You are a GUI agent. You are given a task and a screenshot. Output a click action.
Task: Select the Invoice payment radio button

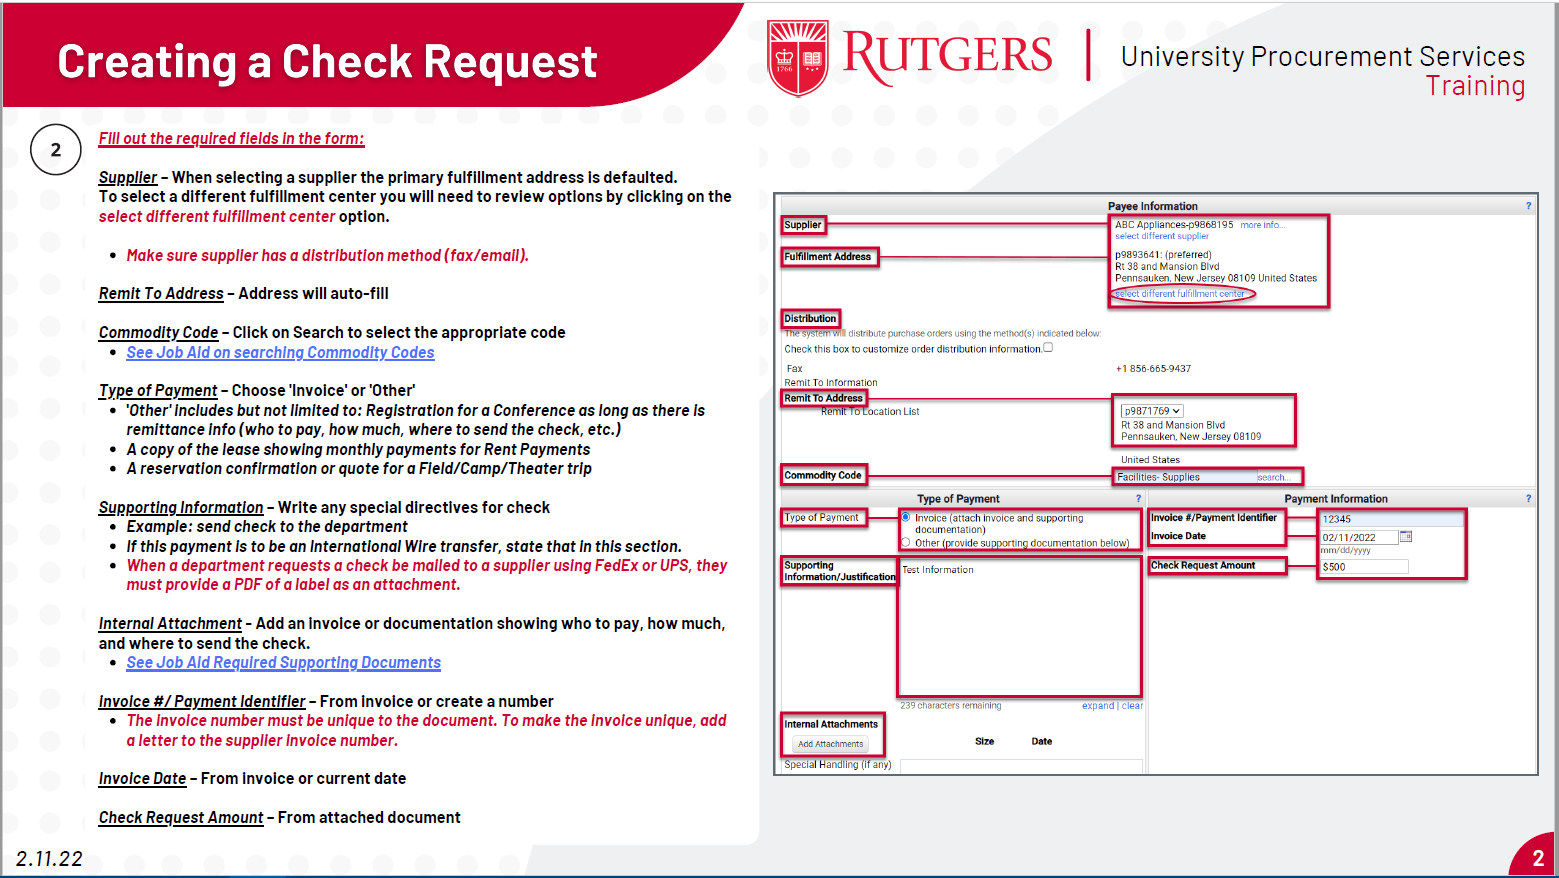coord(905,518)
